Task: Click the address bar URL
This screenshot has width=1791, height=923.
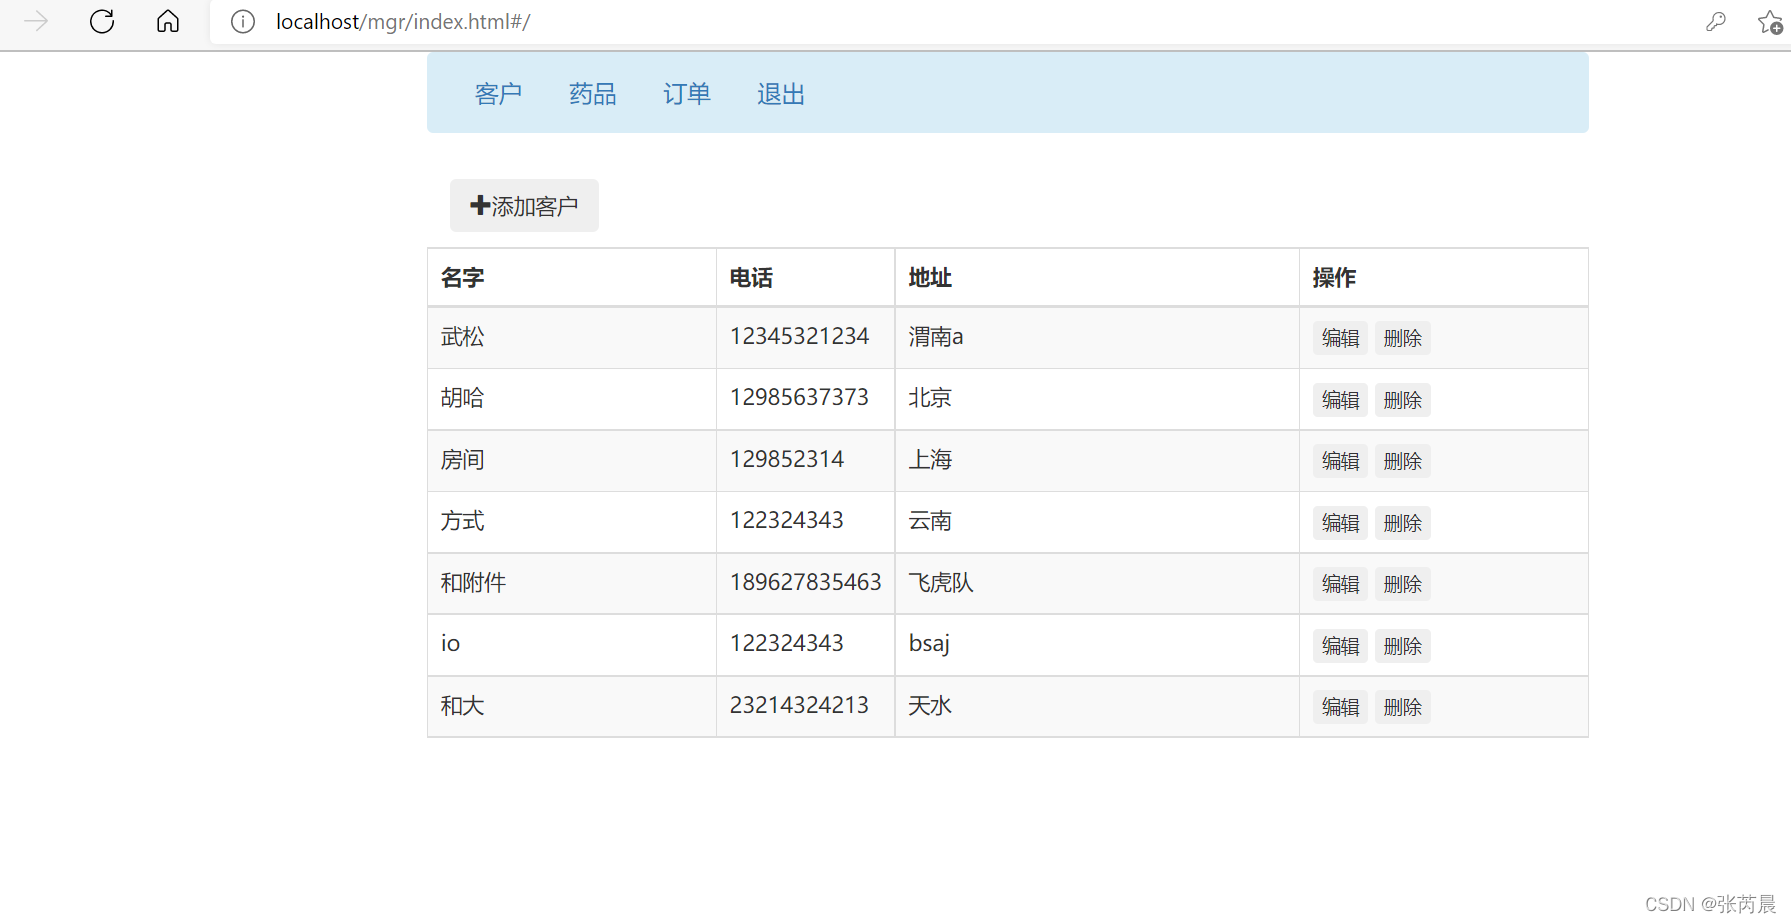Action: coord(403,21)
